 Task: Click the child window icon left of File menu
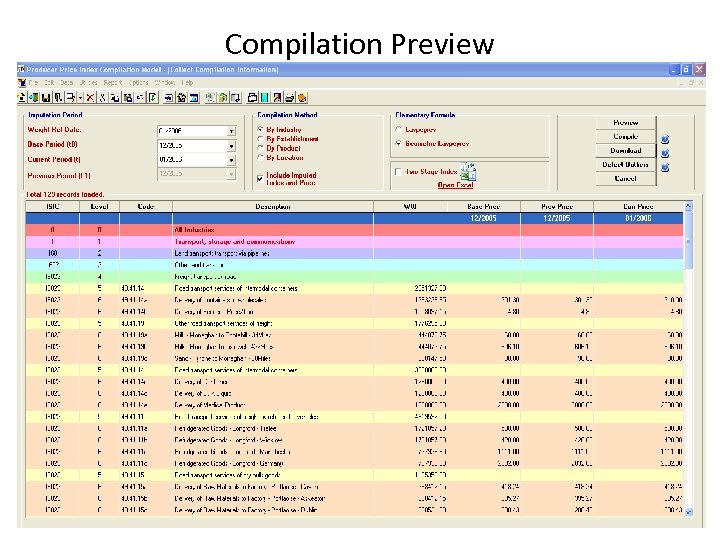(x=22, y=83)
